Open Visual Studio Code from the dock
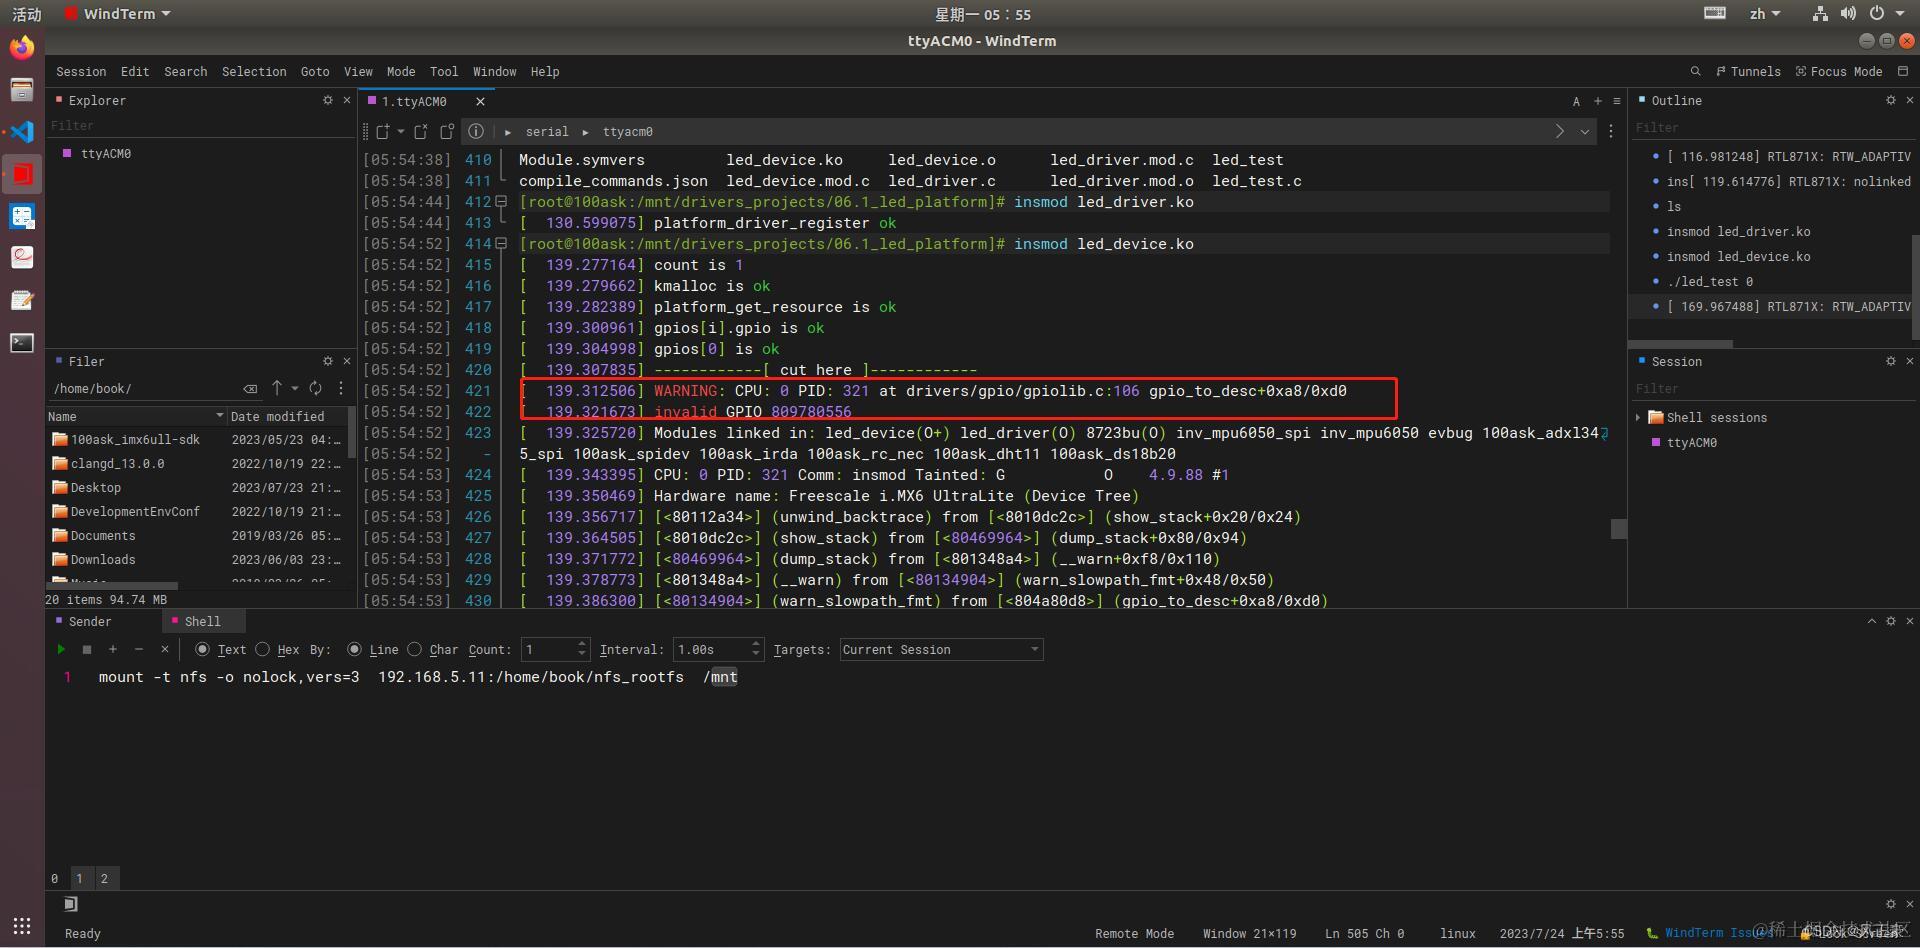Image resolution: width=1920 pixels, height=948 pixels. [x=22, y=131]
